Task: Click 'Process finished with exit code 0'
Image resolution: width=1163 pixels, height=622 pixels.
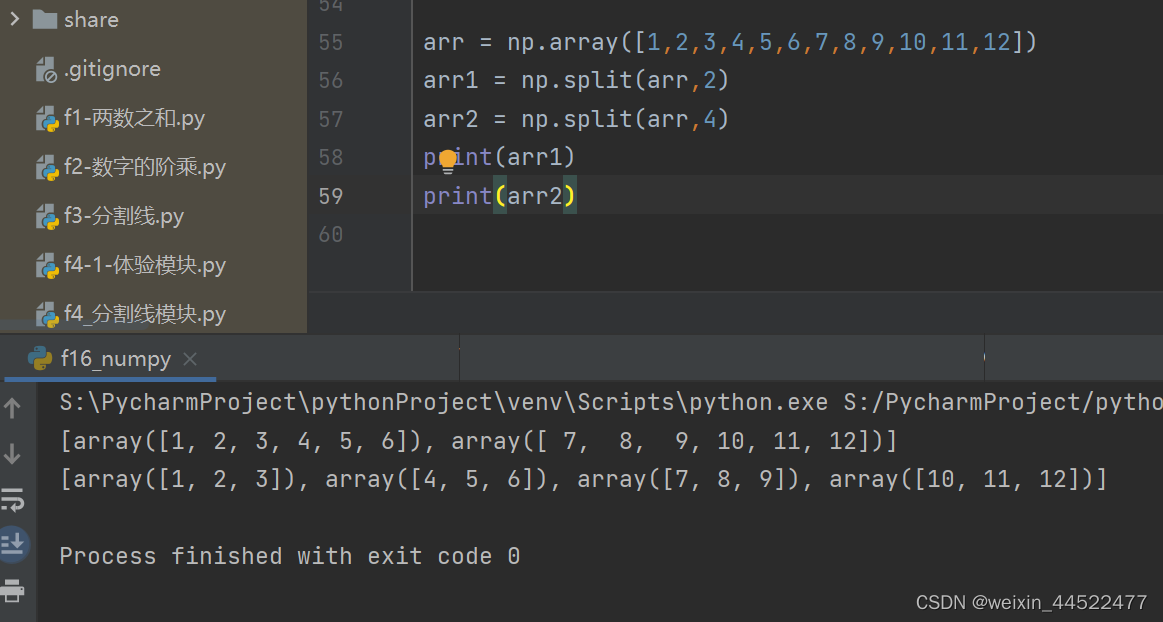Action: [290, 557]
